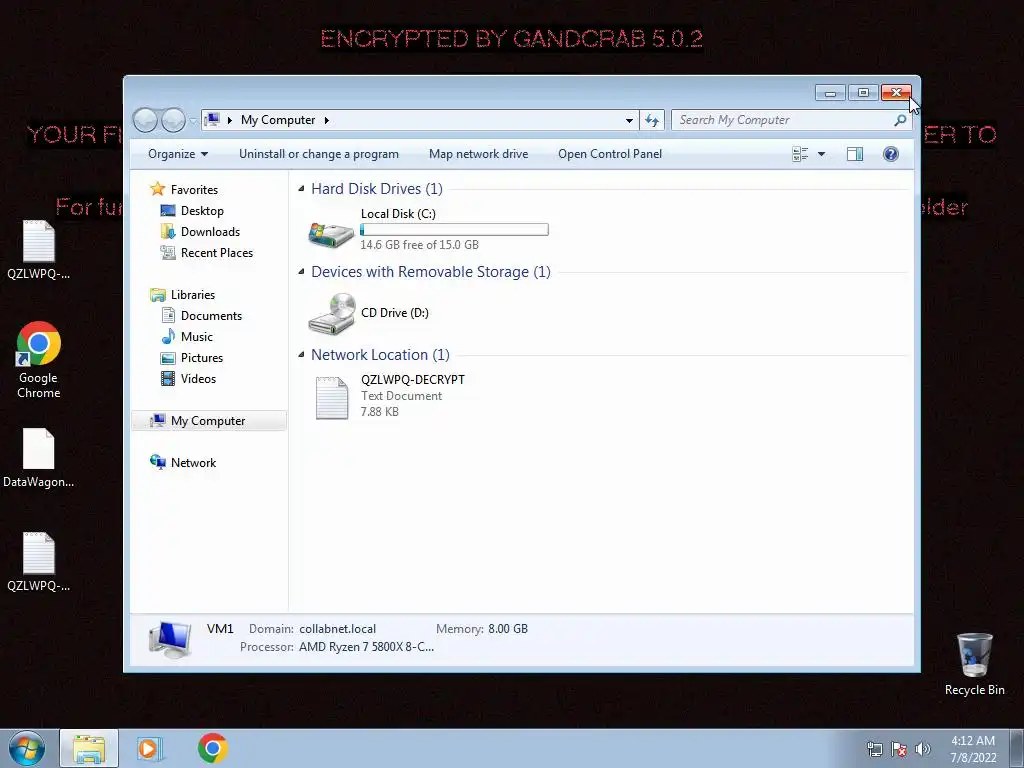Collapse Devices with Removable Storage group

[301, 272]
